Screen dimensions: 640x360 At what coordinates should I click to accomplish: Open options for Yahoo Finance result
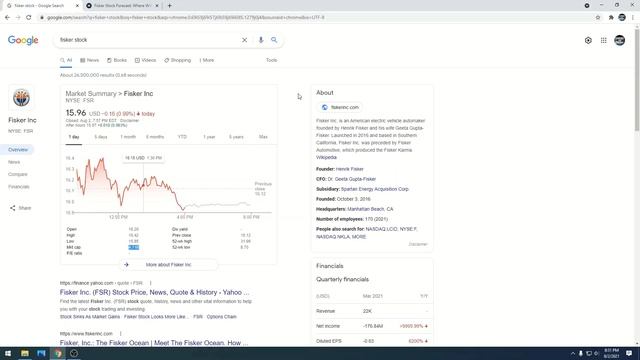click(150, 283)
